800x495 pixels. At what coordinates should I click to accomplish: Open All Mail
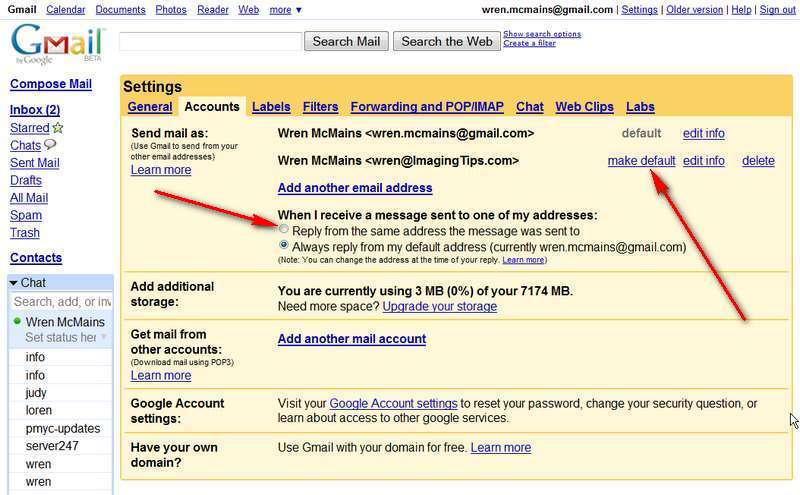(29, 197)
